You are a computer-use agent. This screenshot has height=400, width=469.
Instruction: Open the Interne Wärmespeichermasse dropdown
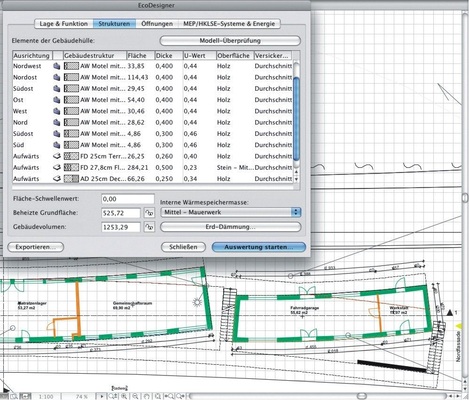tap(231, 212)
